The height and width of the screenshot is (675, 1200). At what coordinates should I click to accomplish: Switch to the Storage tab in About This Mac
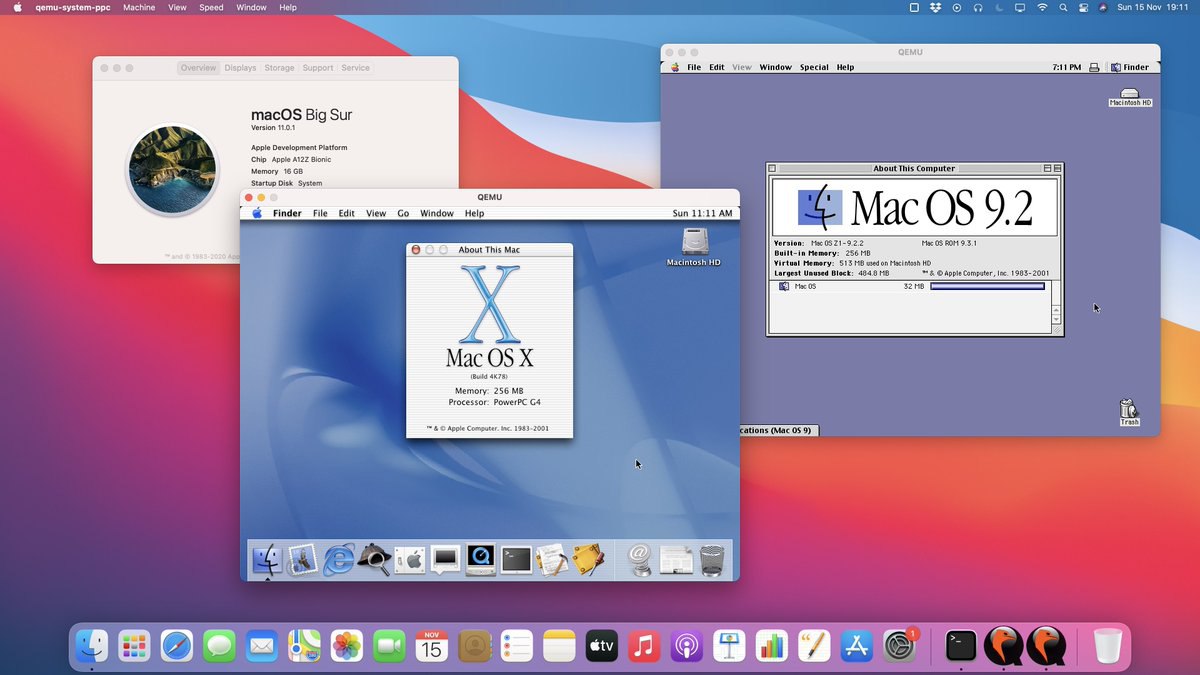(x=279, y=68)
